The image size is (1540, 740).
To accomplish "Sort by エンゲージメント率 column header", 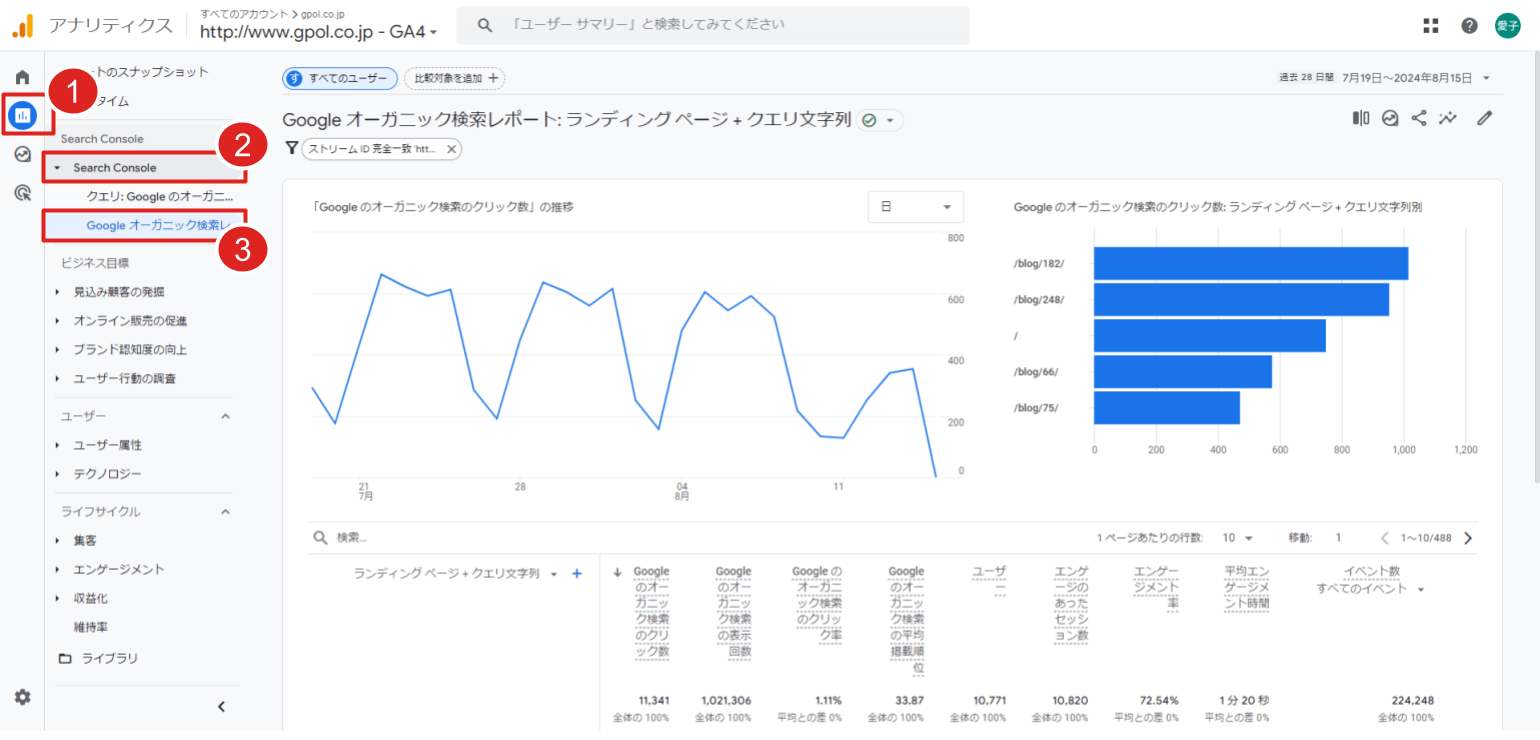I will [1156, 587].
